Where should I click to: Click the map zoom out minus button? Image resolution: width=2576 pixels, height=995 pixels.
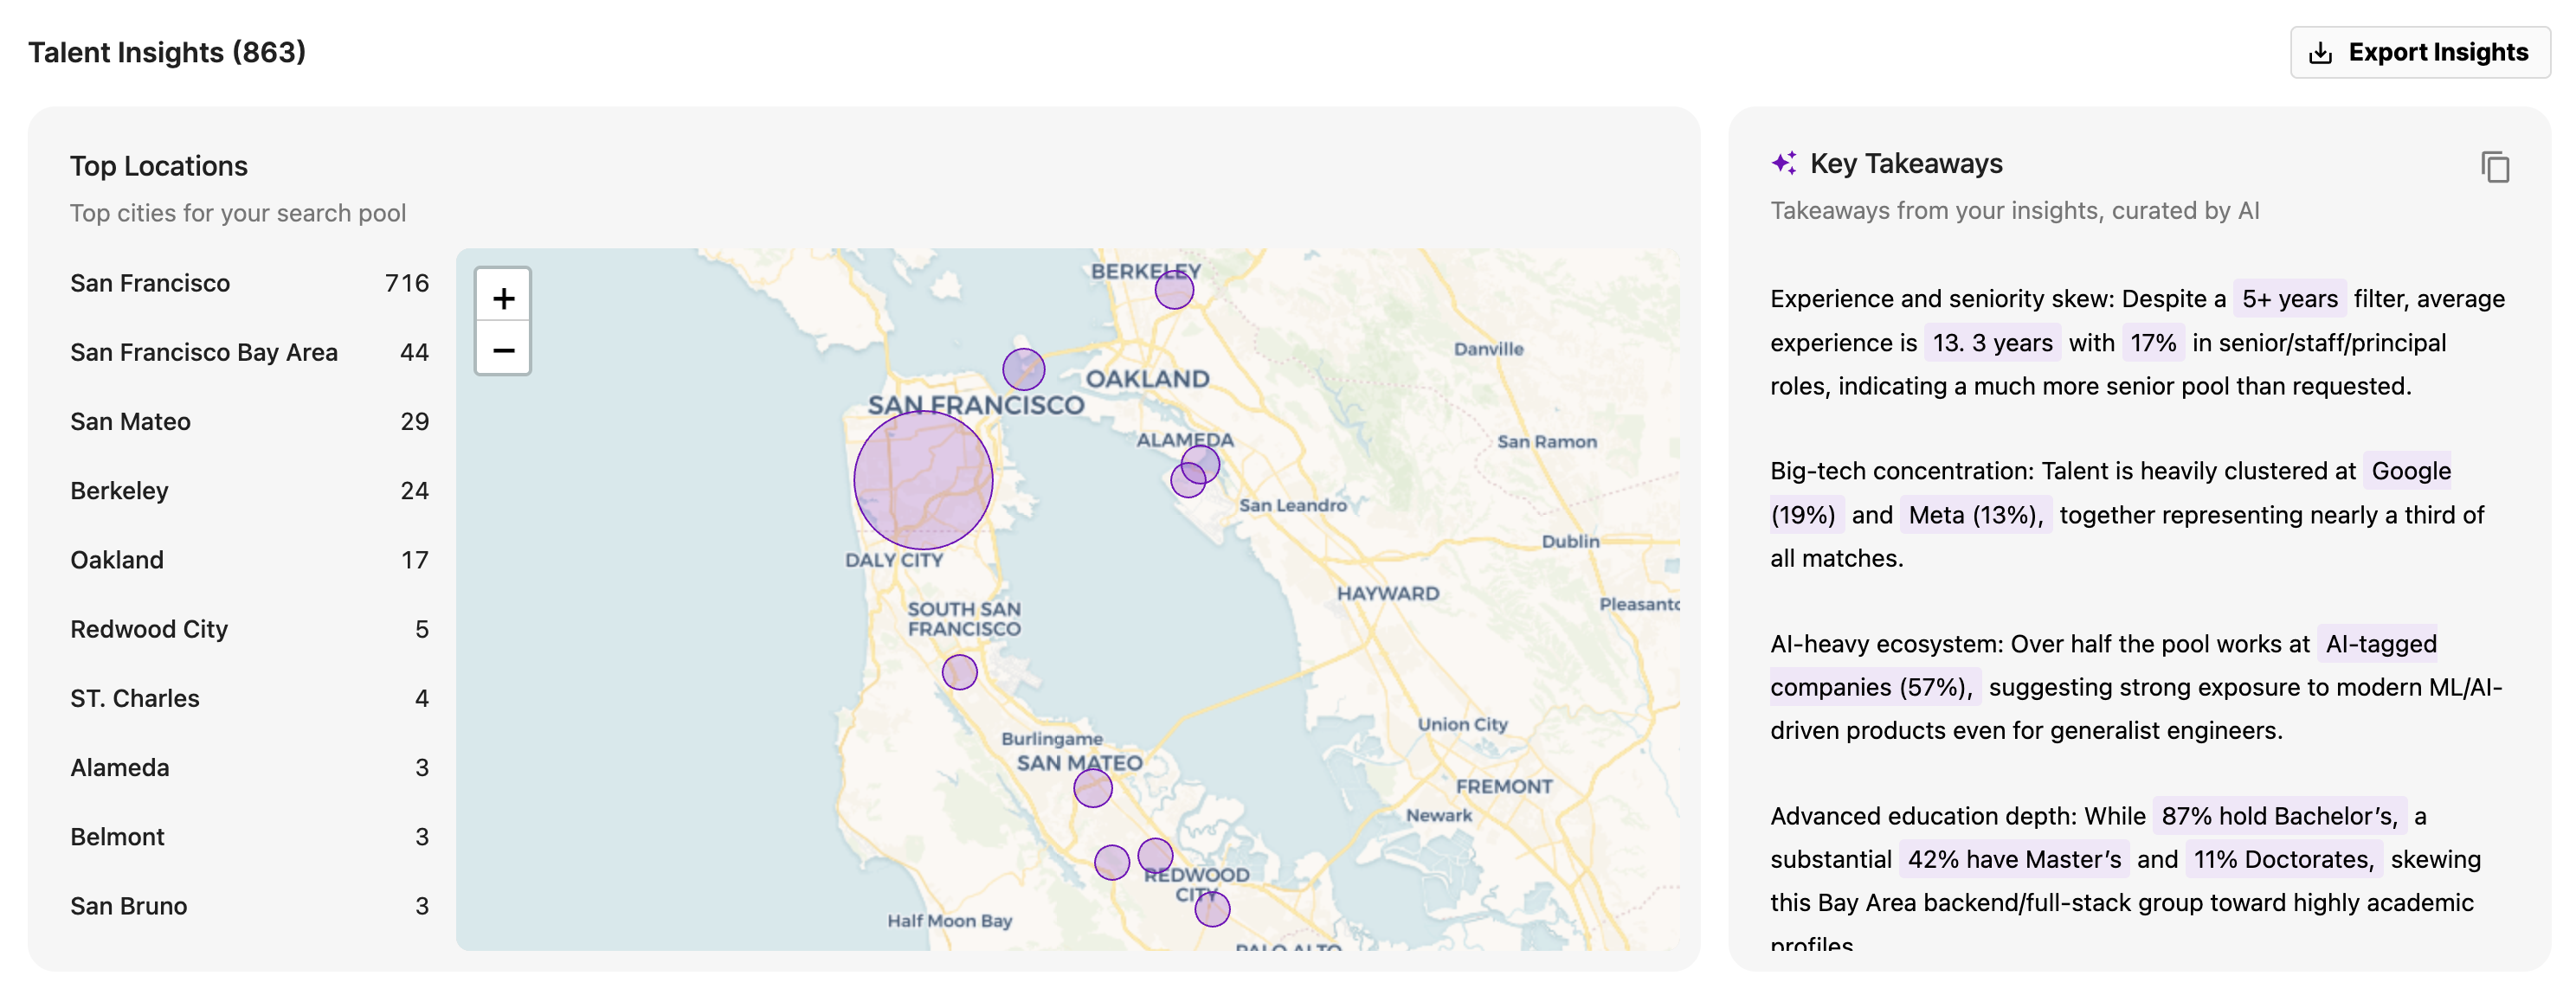pos(503,349)
